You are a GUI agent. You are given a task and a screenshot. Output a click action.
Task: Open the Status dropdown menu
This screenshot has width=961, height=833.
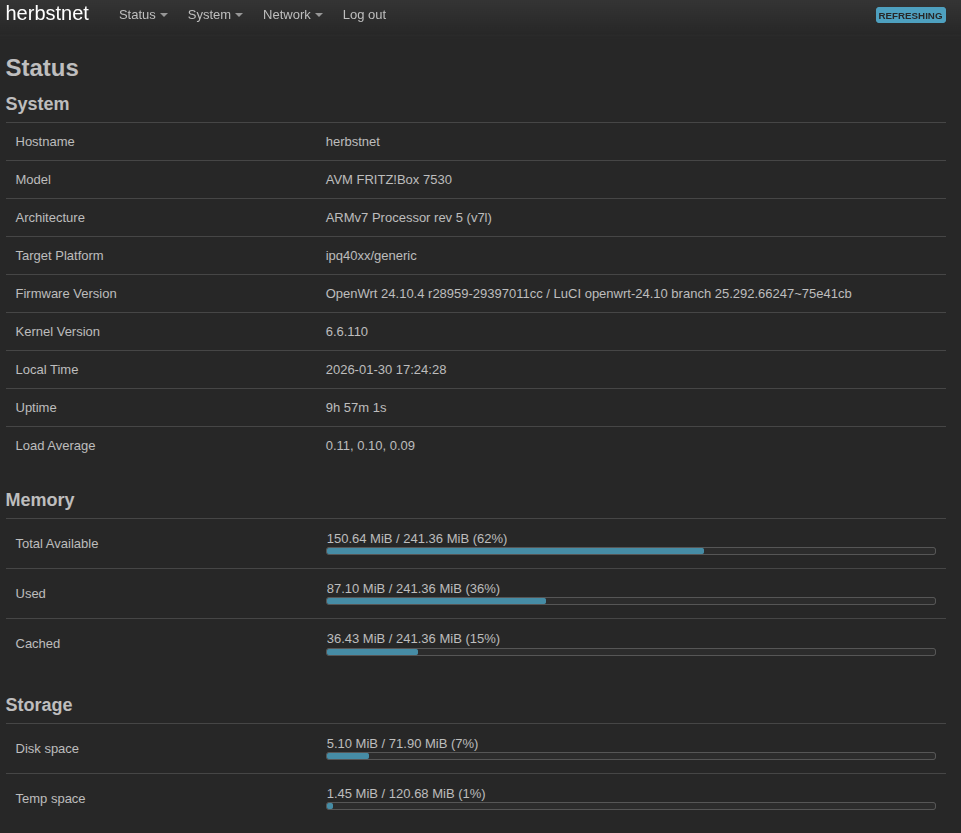coord(142,15)
